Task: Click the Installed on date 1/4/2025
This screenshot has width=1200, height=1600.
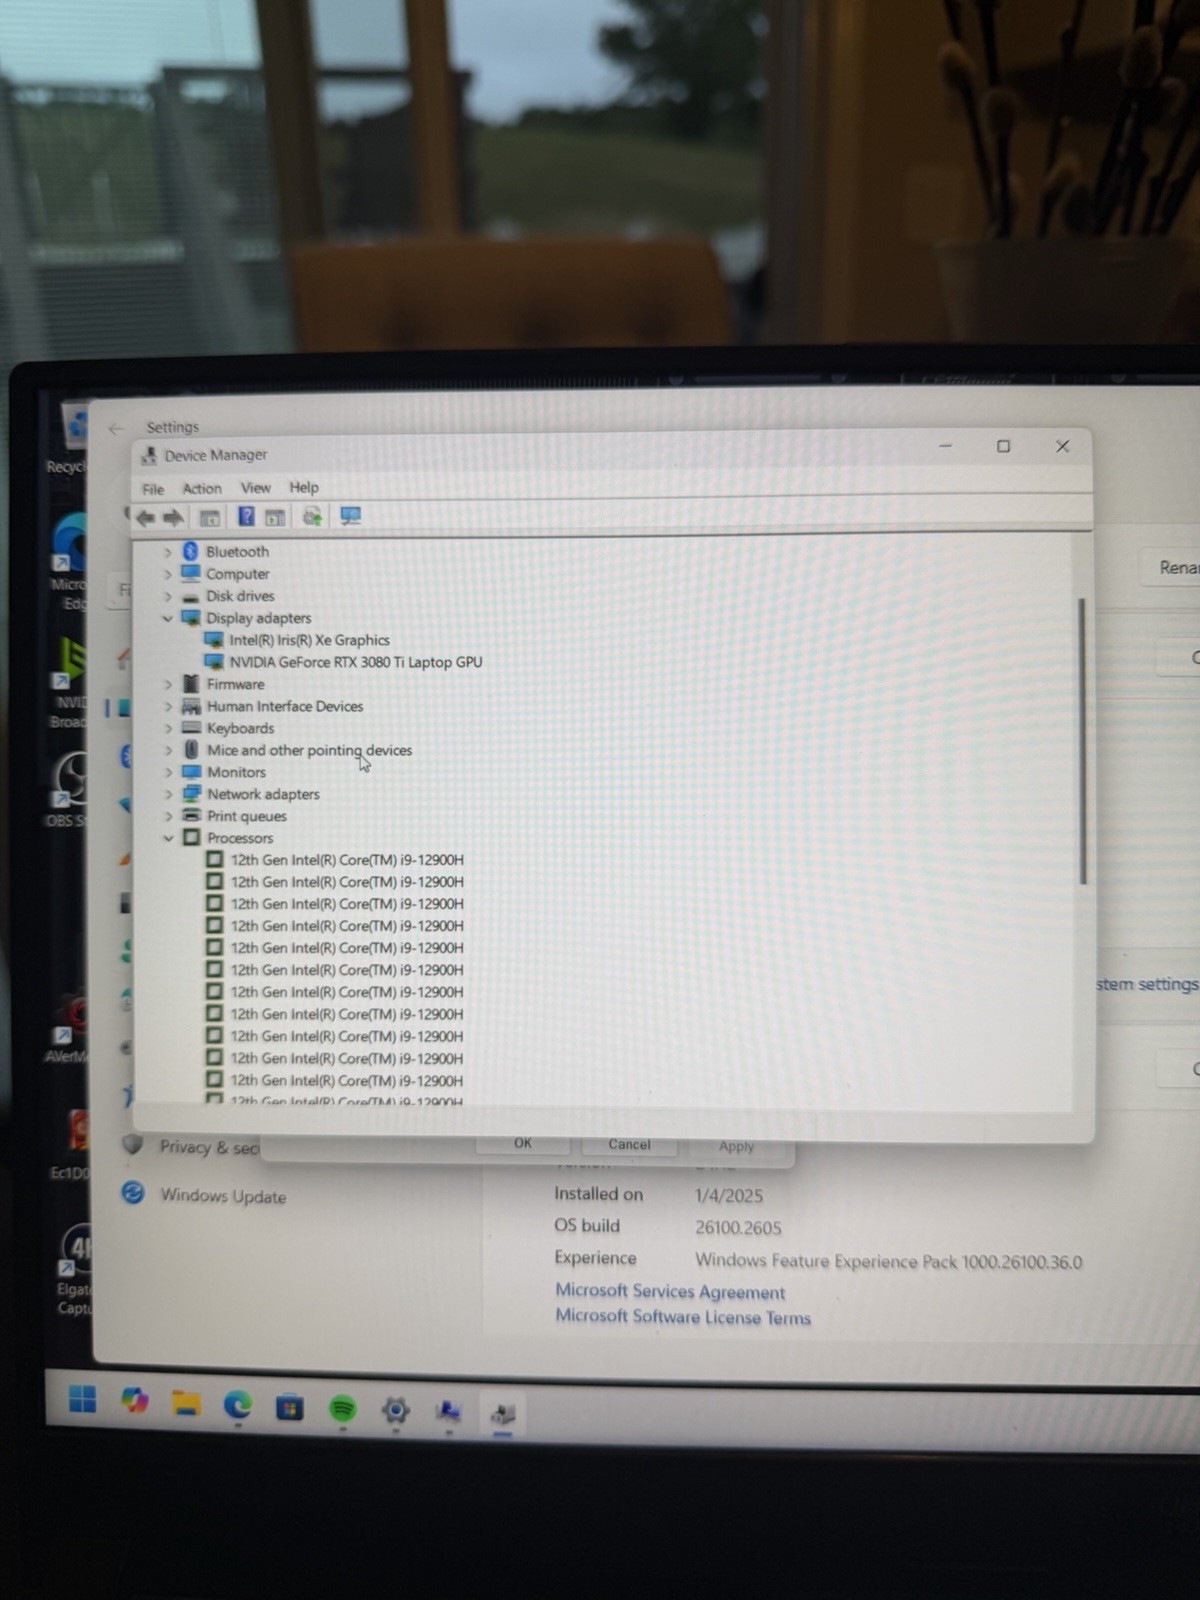Action: coord(729,1196)
